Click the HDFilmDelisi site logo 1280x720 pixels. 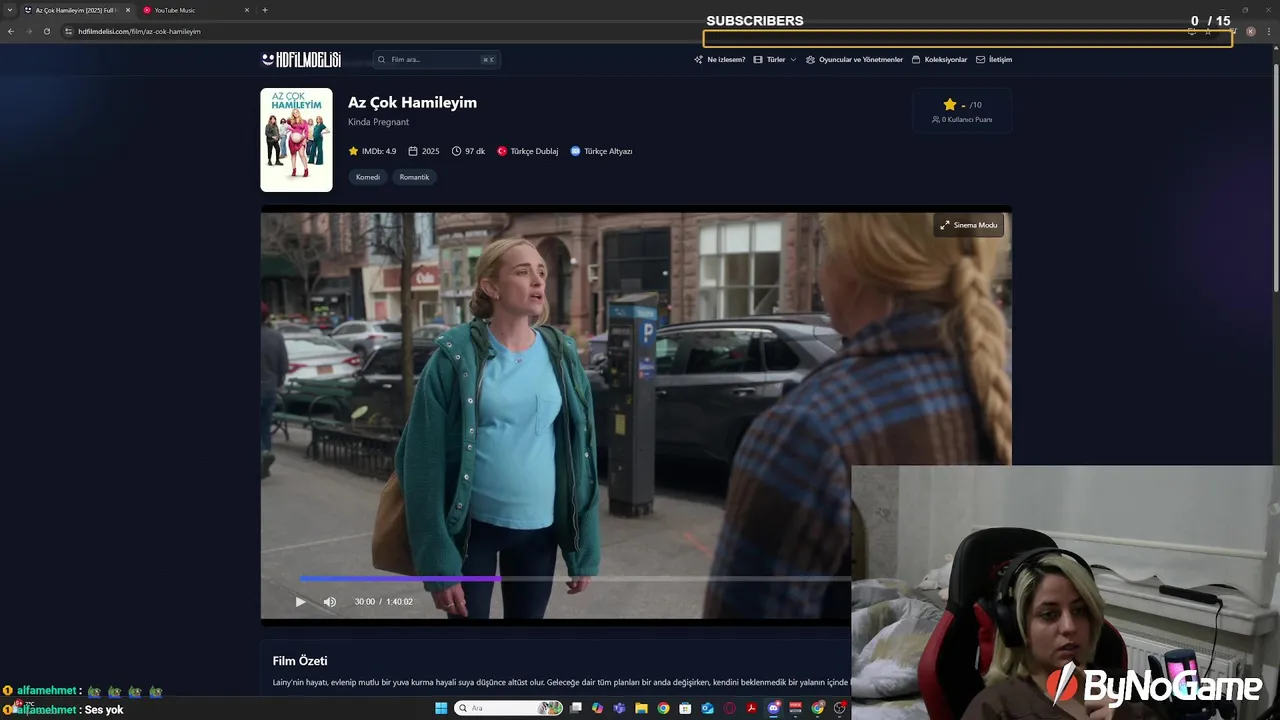(301, 60)
